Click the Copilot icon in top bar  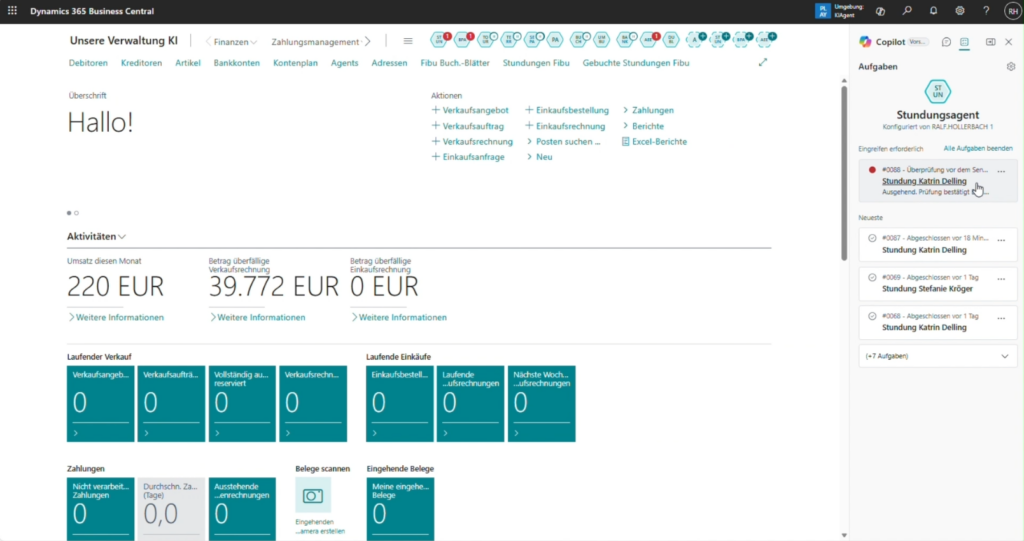[x=880, y=10]
